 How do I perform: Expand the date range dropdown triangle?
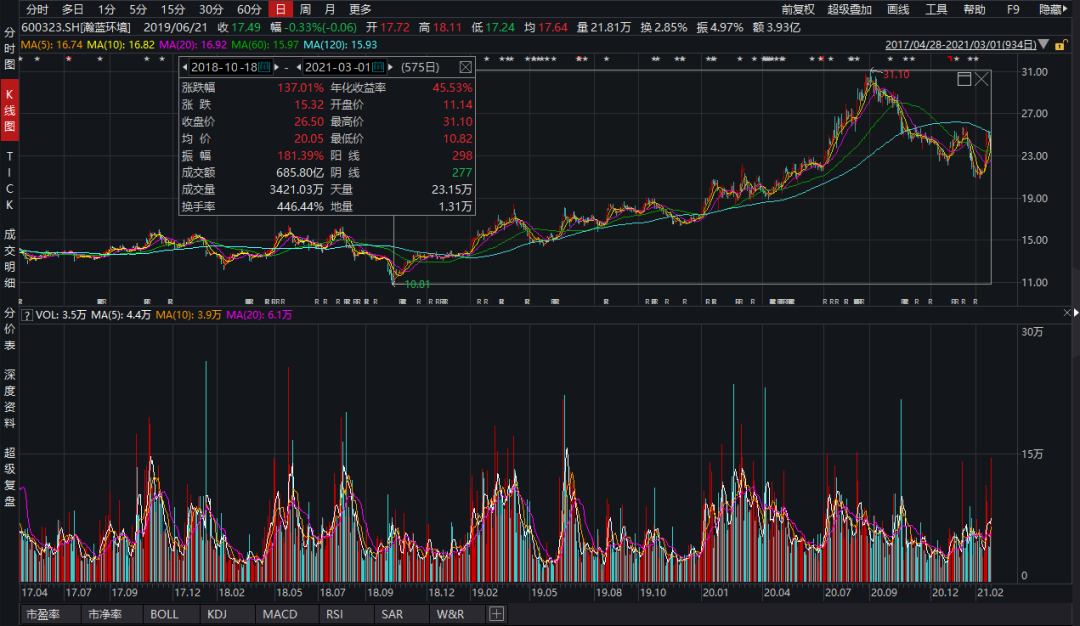click(1043, 45)
